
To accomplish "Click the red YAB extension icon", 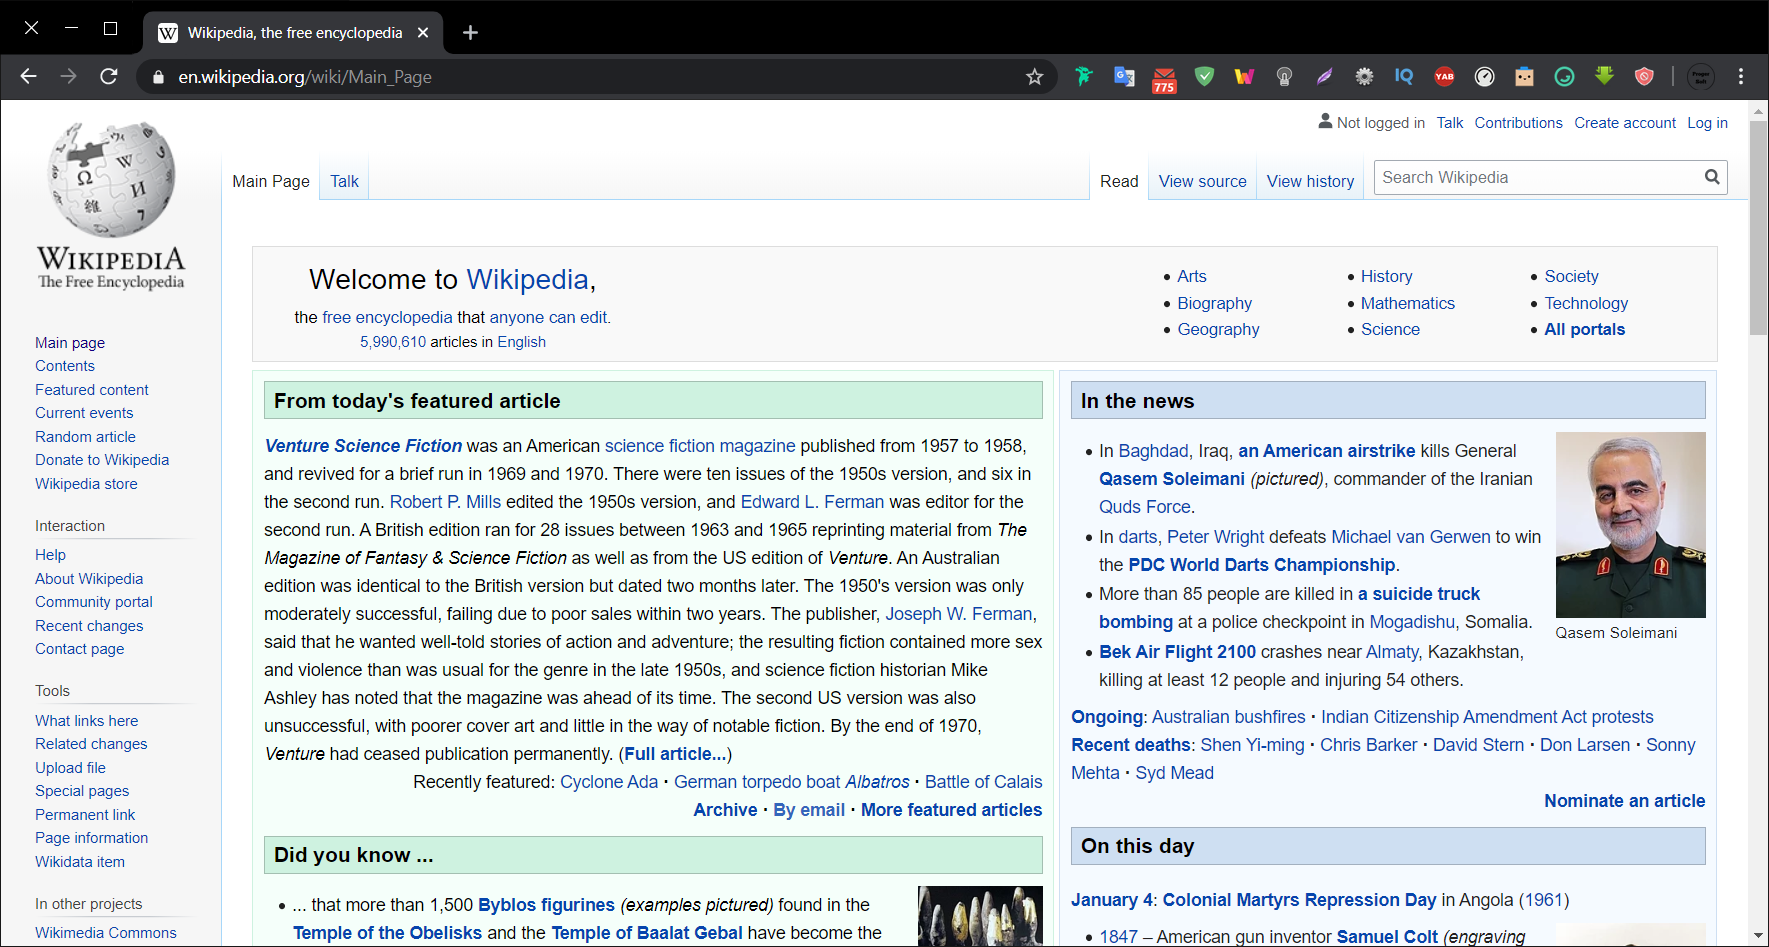I will [1444, 77].
